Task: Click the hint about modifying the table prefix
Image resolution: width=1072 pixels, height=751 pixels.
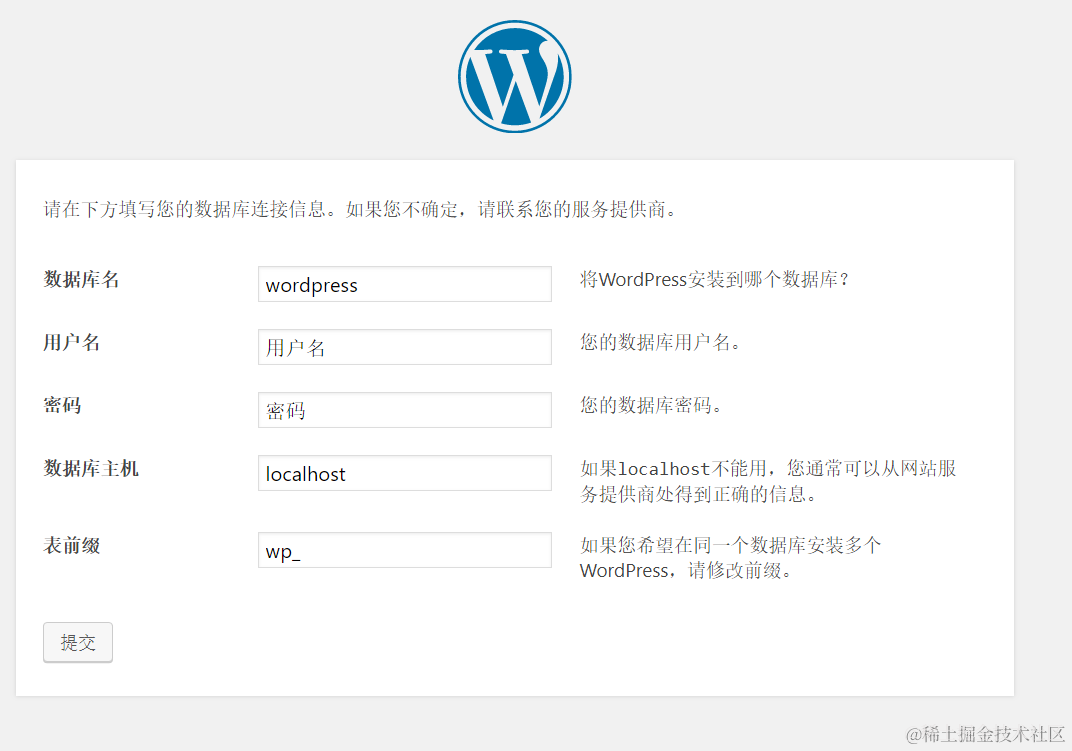Action: [x=730, y=557]
